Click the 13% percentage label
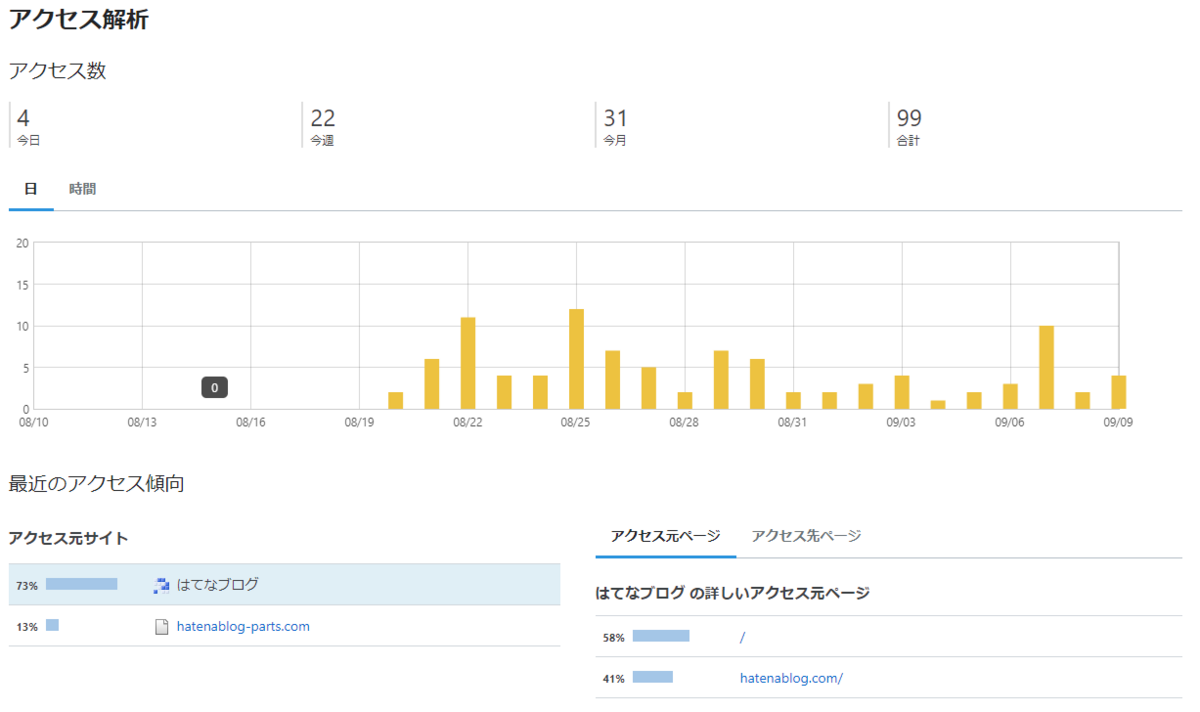 coord(27,627)
